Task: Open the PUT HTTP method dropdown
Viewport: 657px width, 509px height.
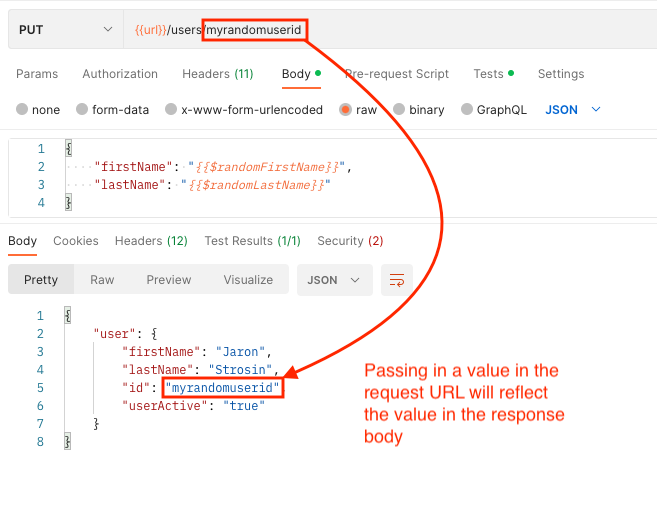Action: 65,30
